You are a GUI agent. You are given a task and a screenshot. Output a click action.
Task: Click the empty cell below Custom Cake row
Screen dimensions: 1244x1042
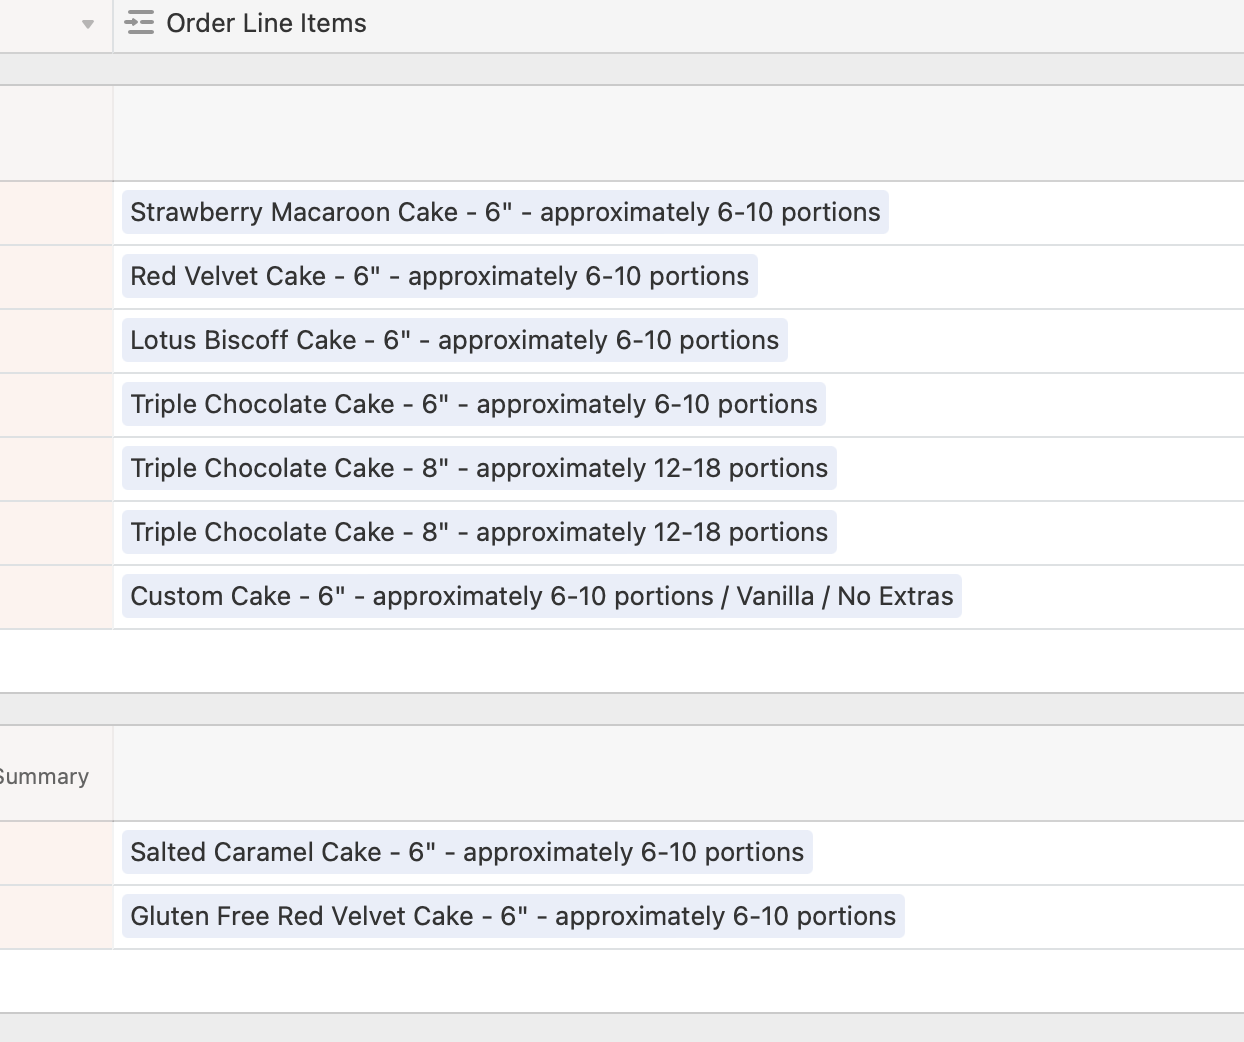click(679, 661)
